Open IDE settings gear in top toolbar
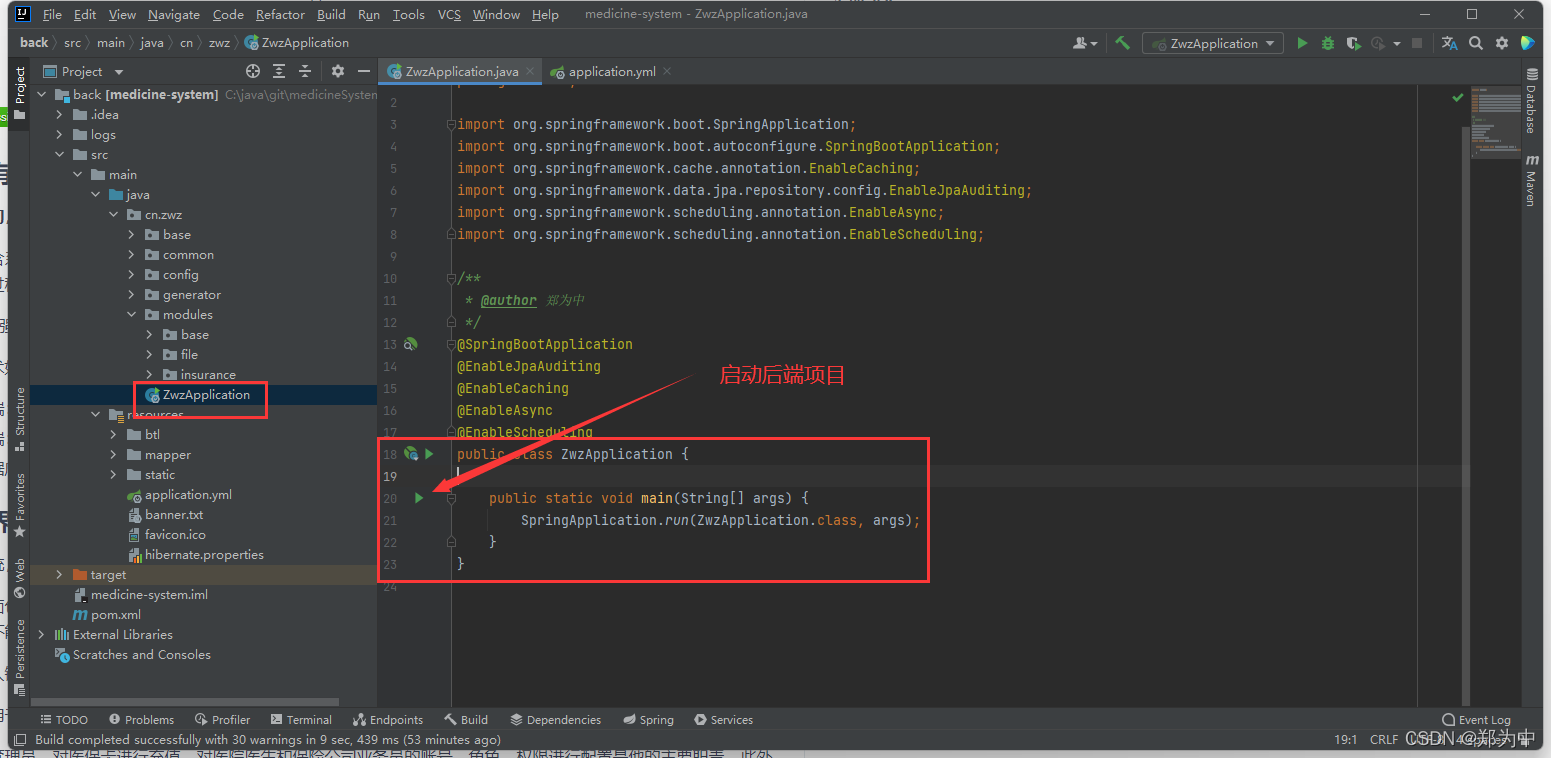The image size is (1551, 758). click(x=1502, y=43)
